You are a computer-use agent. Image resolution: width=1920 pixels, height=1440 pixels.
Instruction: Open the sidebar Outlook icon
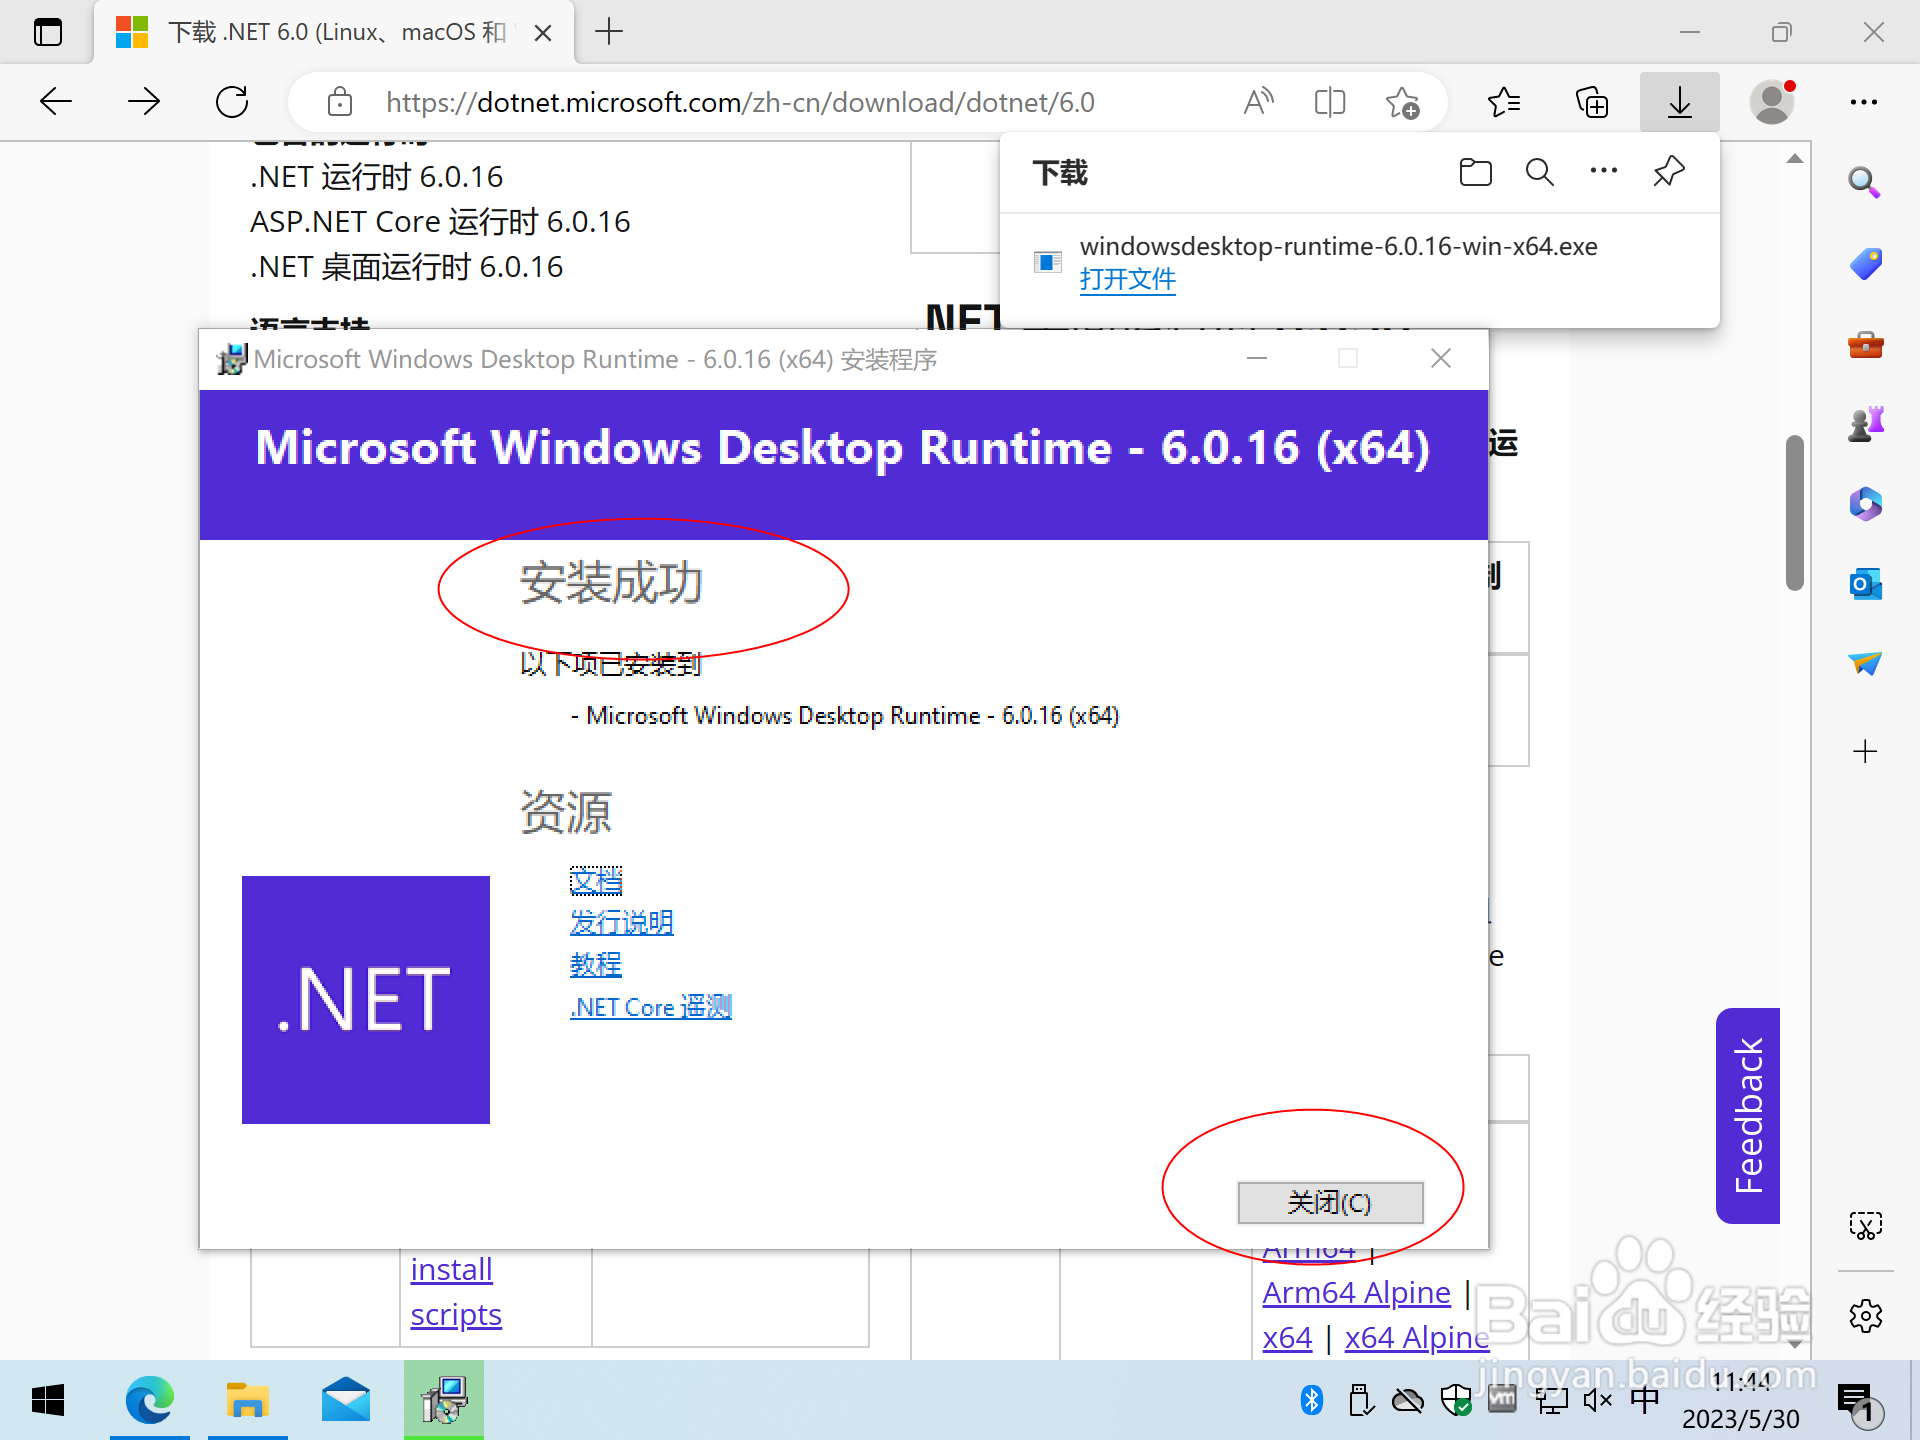pyautogui.click(x=1864, y=583)
